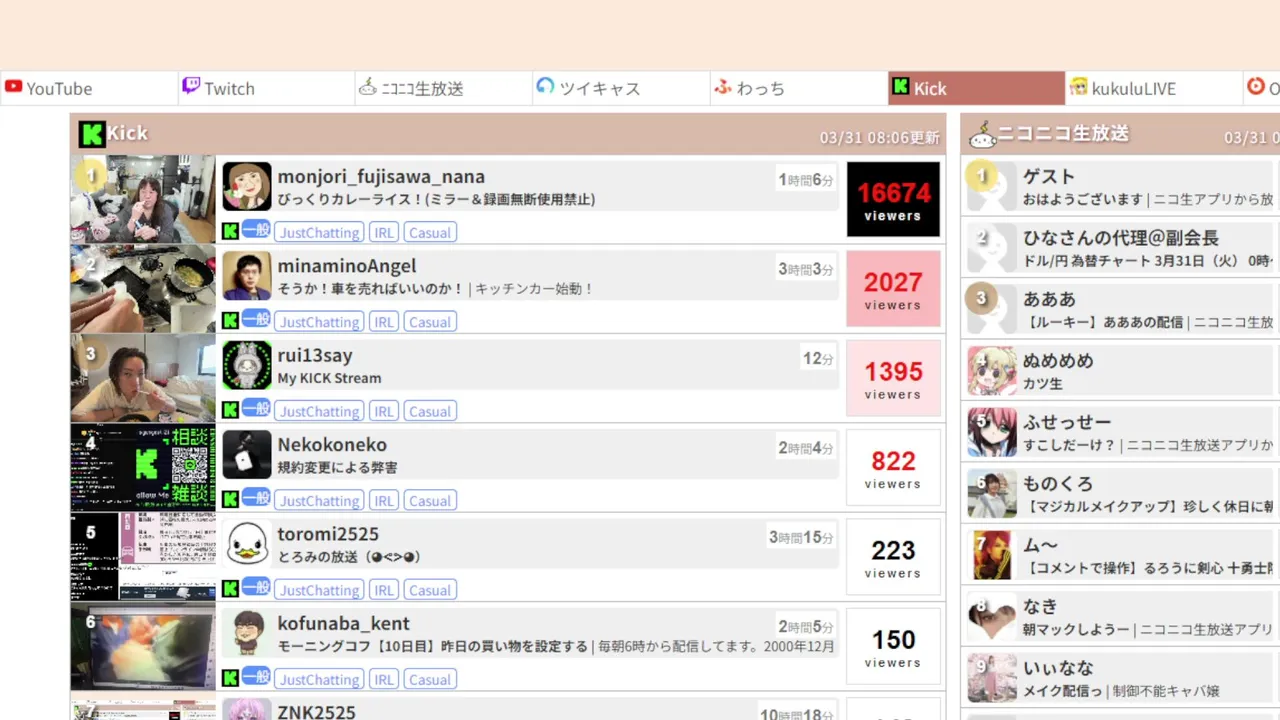The height and width of the screenshot is (720, 1280).
Task: Click monjori_fujisawa_nana avatar icon
Action: pyautogui.click(x=247, y=187)
